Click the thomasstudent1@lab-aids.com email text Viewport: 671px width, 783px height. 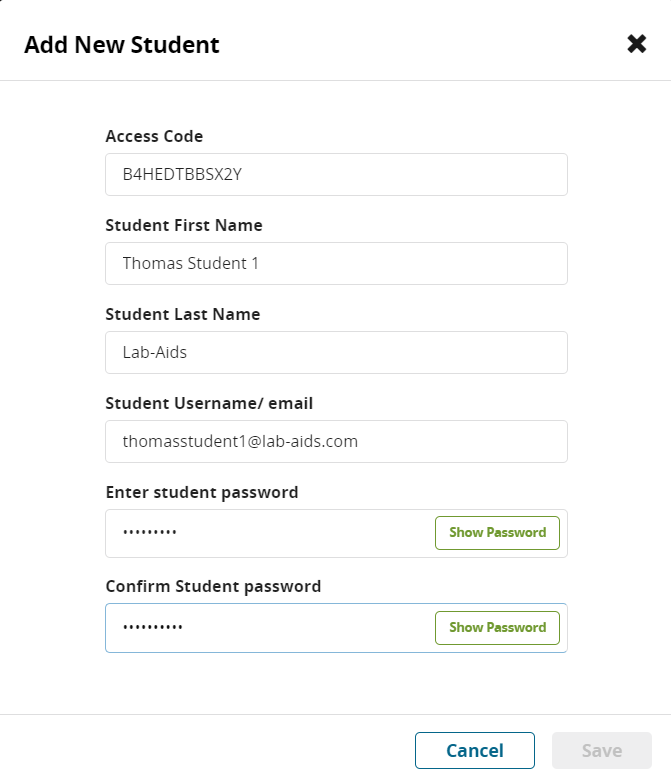240,441
